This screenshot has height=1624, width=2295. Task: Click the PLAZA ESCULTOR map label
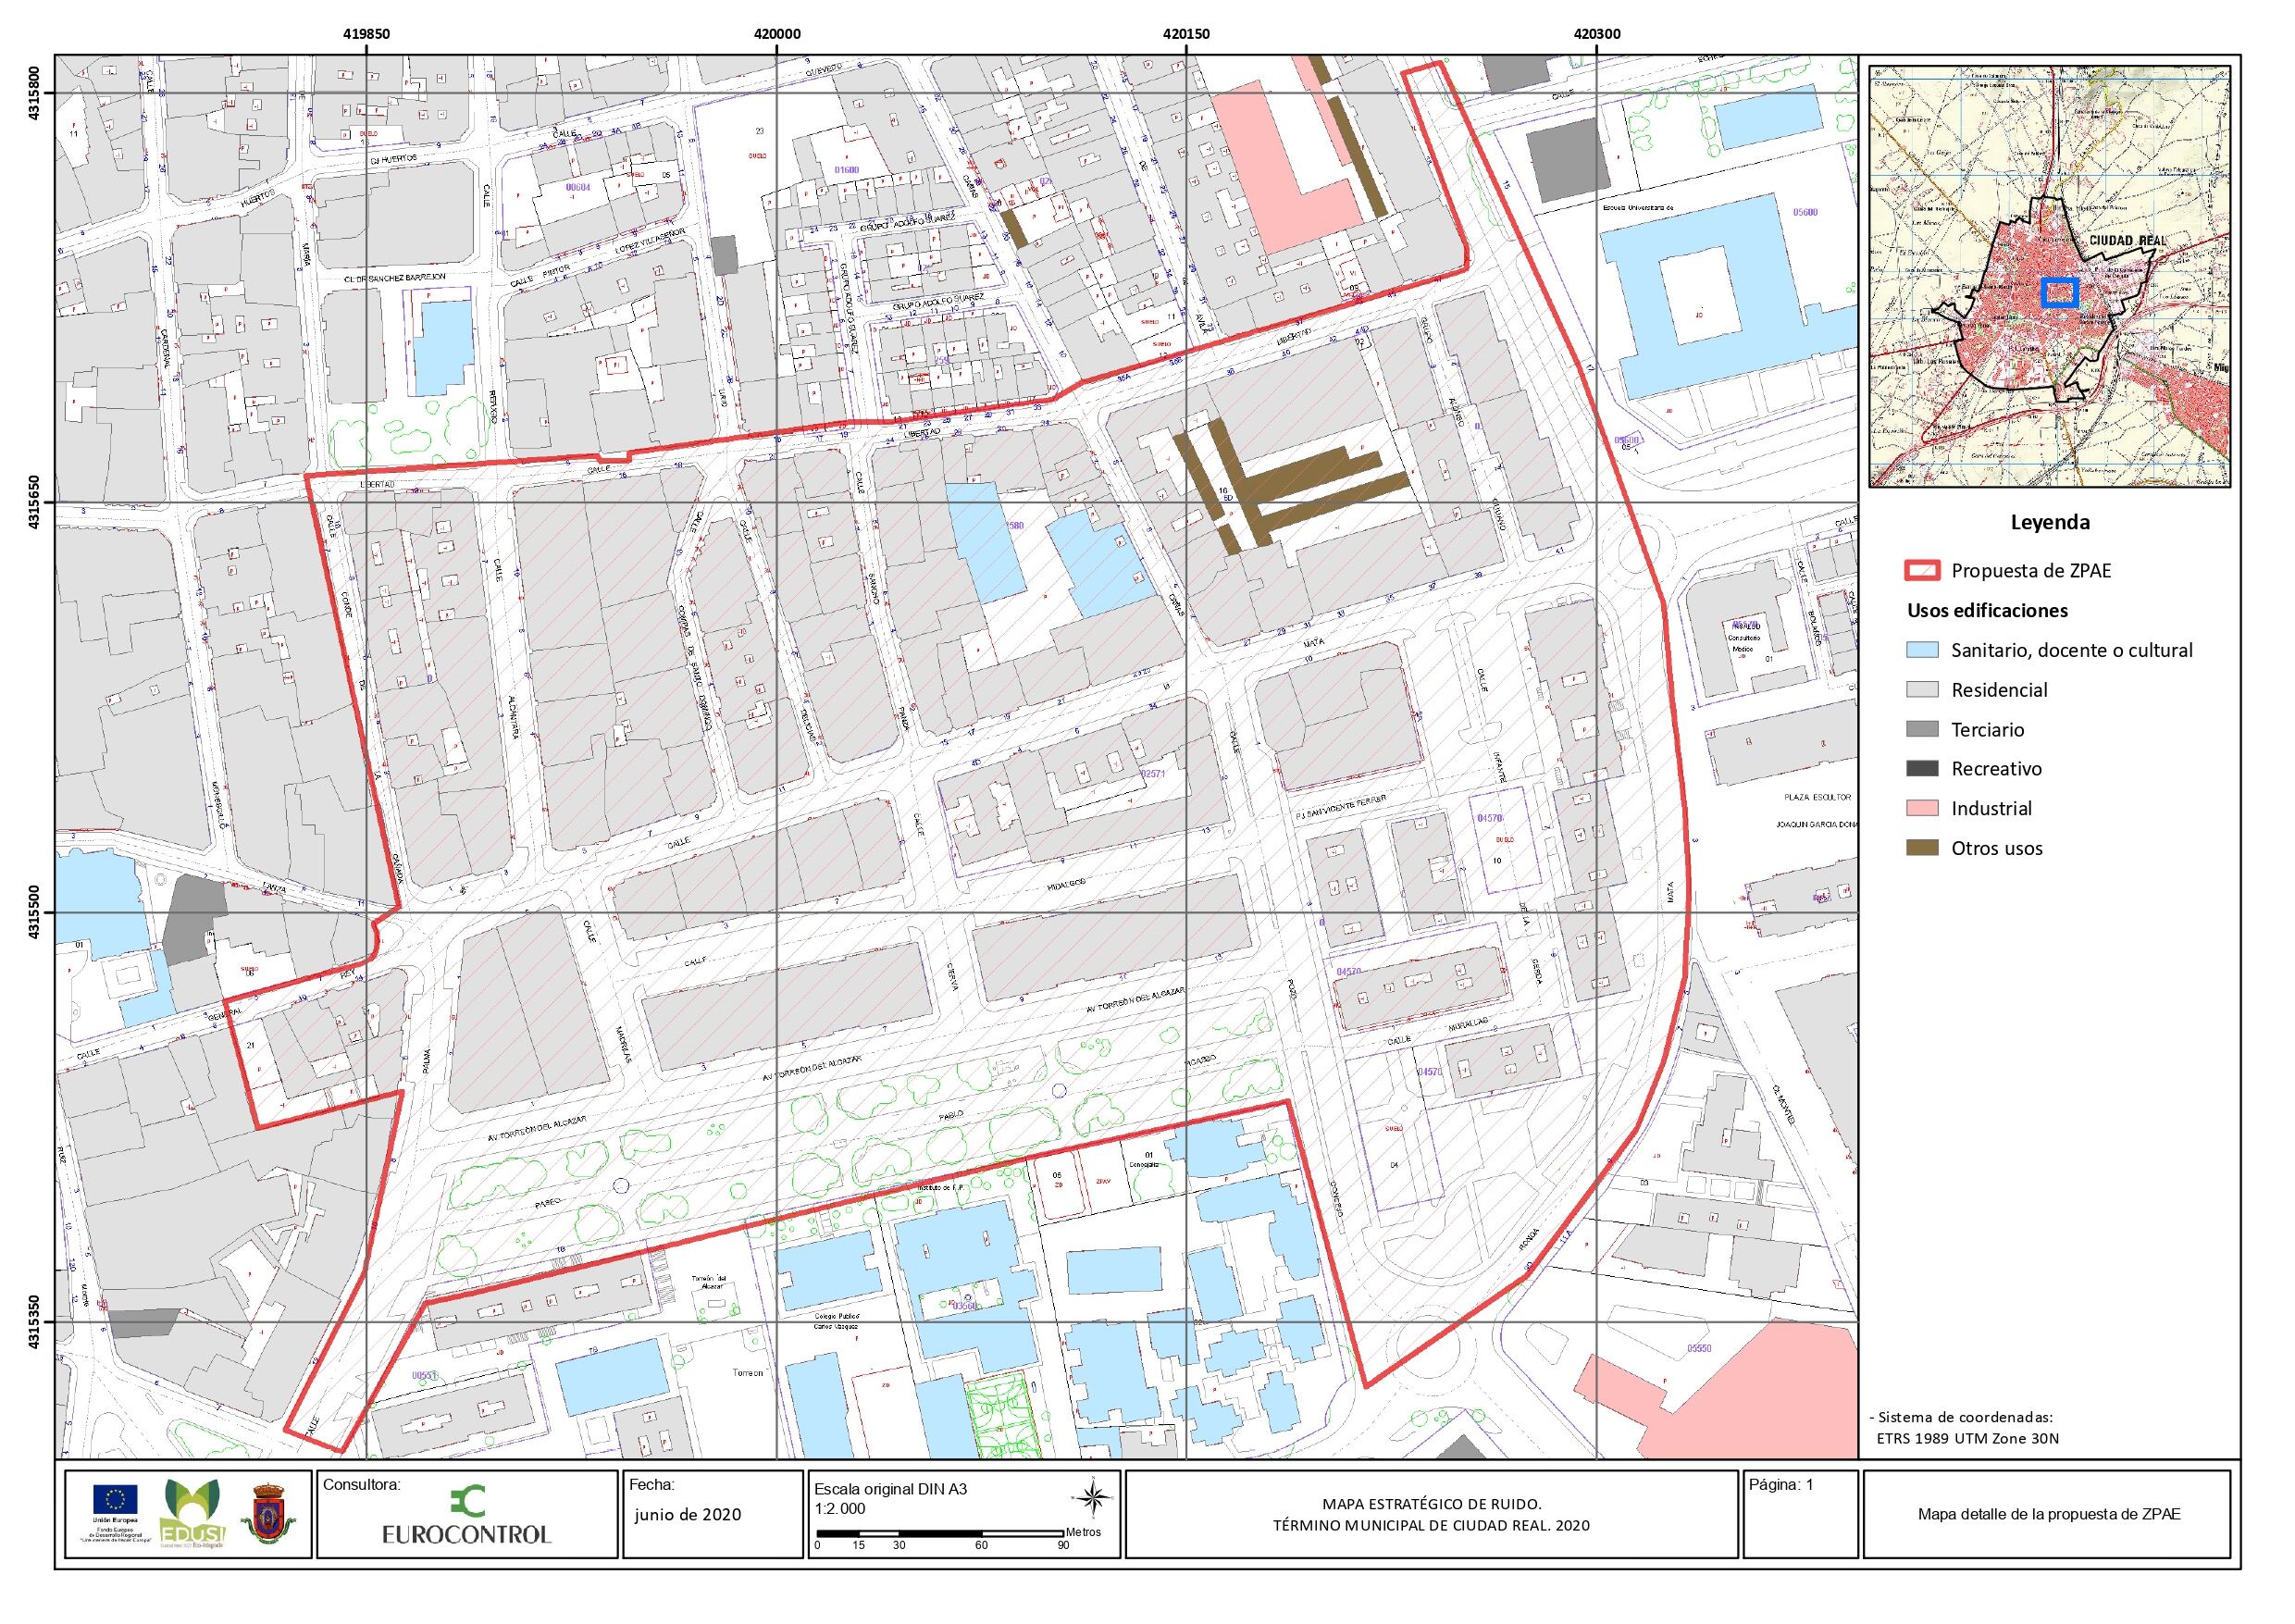click(x=1818, y=797)
